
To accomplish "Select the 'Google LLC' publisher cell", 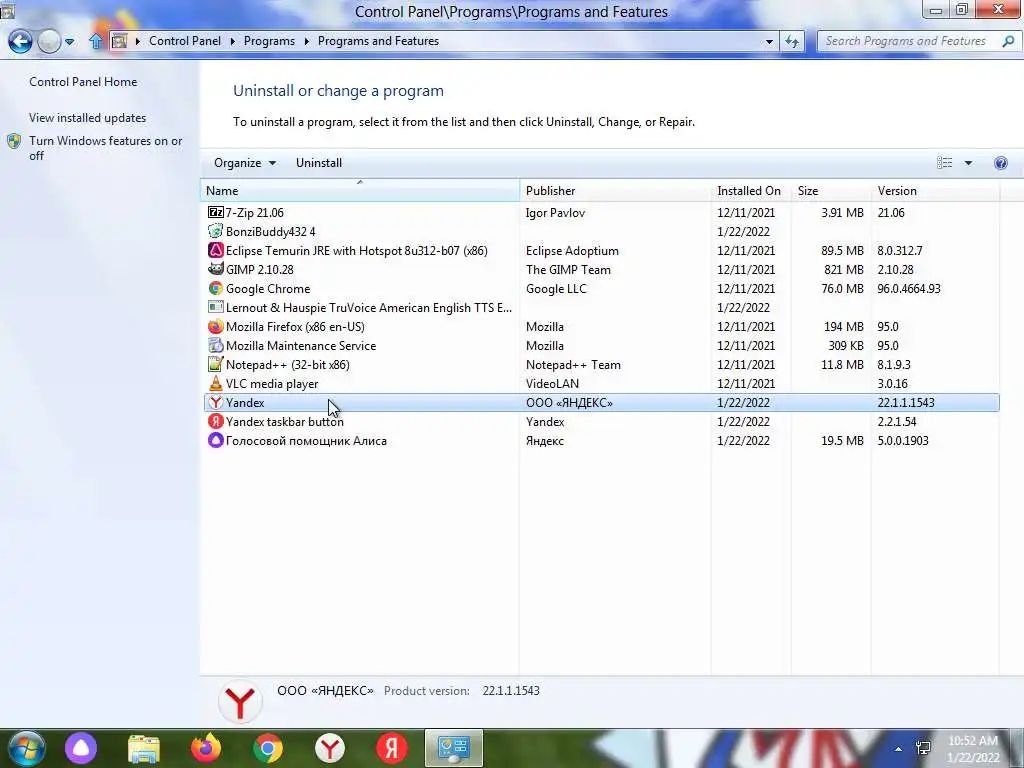I will [556, 288].
